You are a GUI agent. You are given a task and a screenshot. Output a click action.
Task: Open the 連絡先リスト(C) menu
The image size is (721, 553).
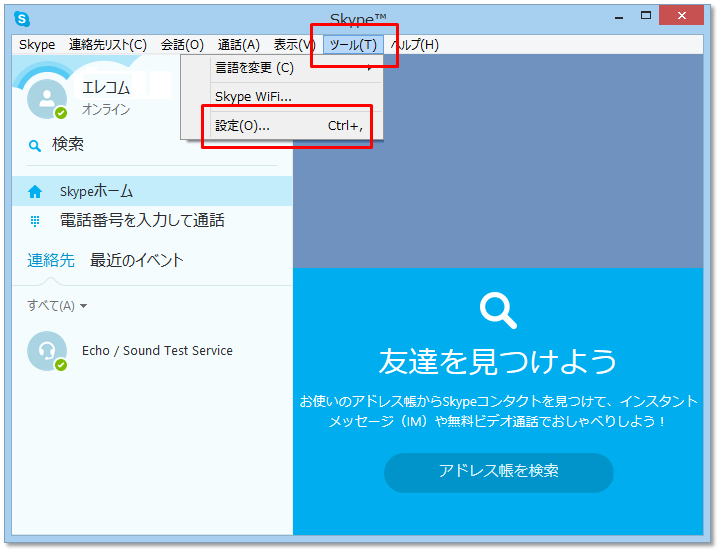pos(108,45)
